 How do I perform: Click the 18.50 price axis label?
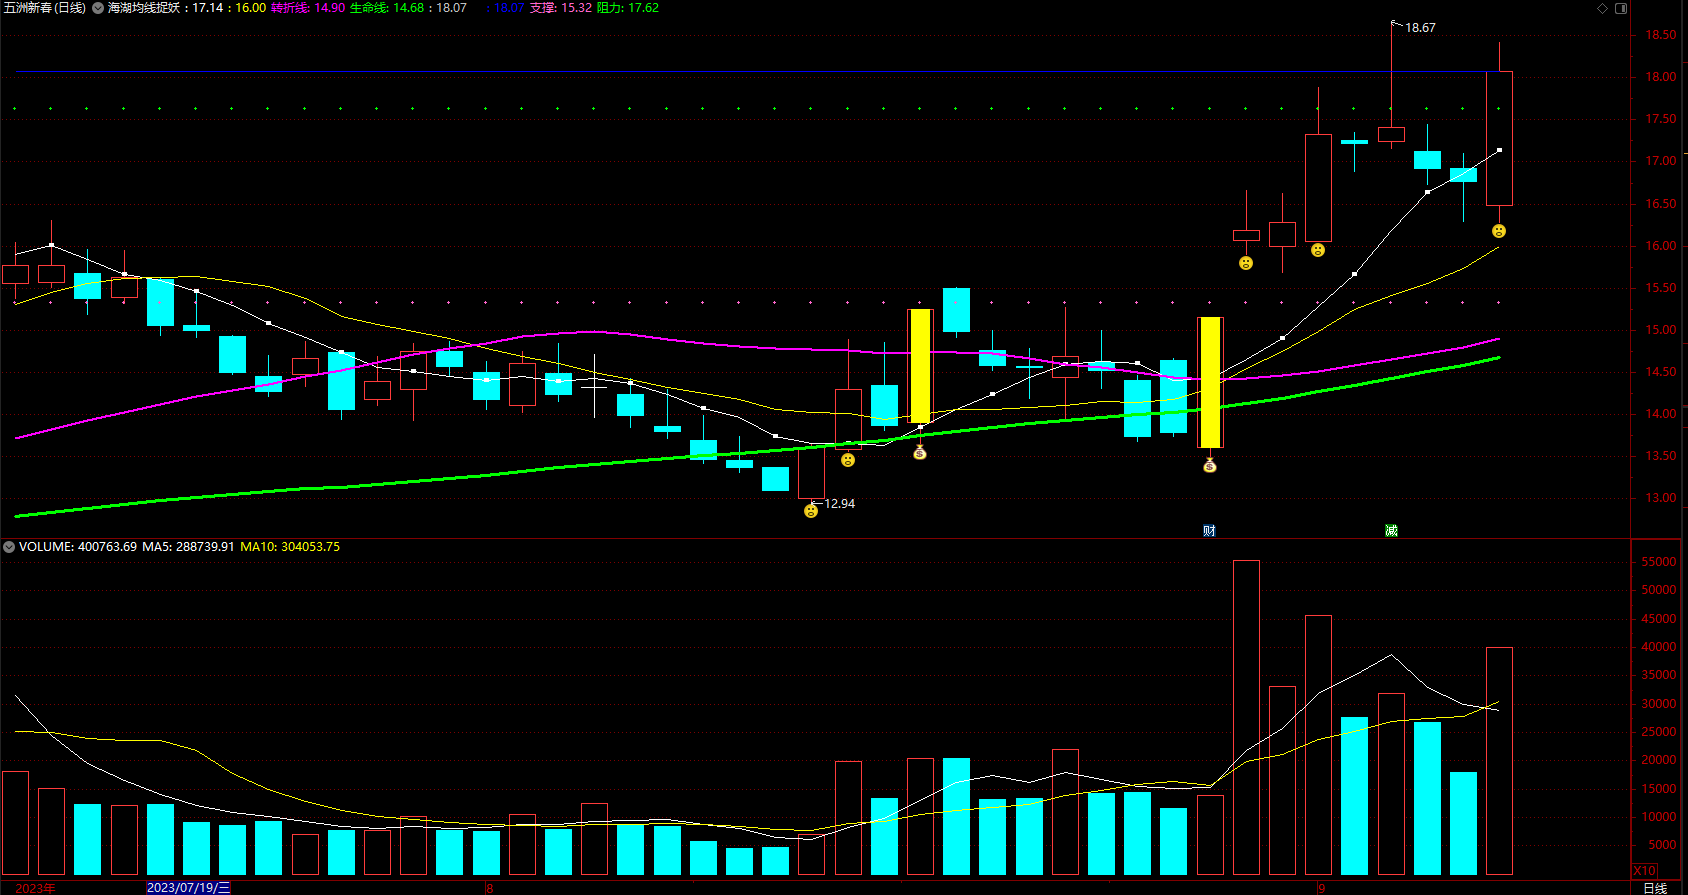click(1661, 35)
